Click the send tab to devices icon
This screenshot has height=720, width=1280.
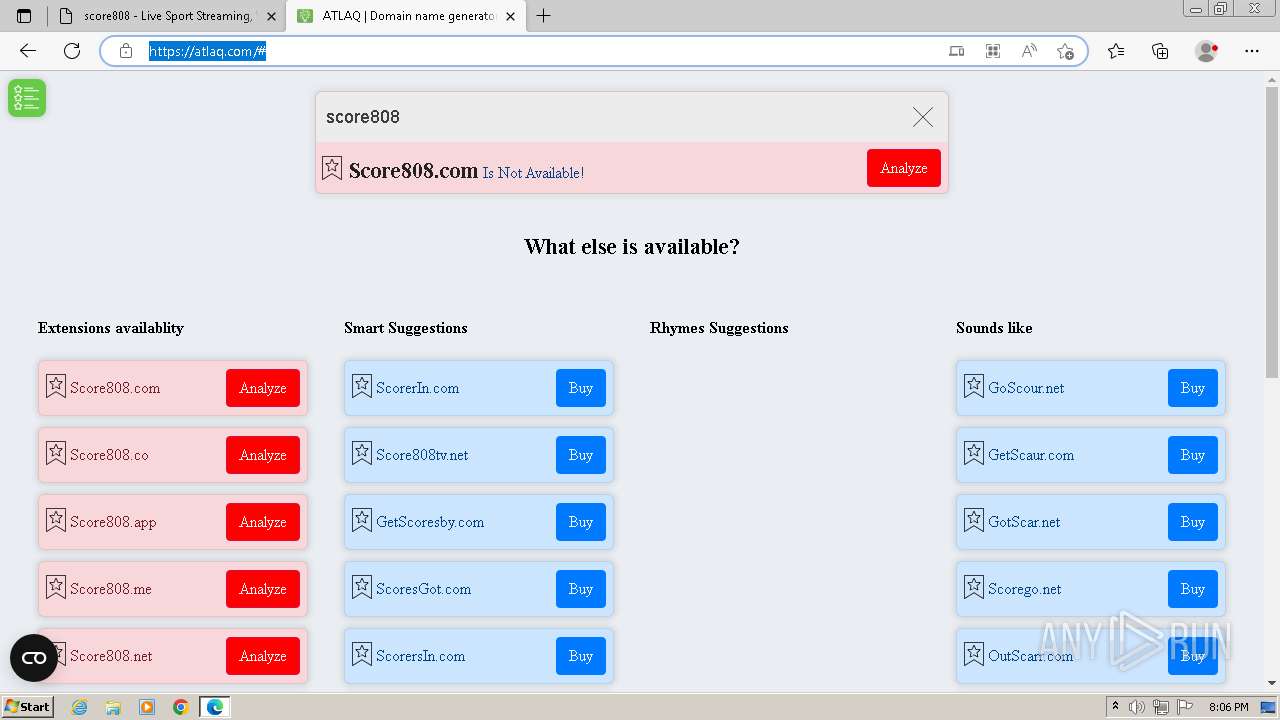[x=957, y=51]
